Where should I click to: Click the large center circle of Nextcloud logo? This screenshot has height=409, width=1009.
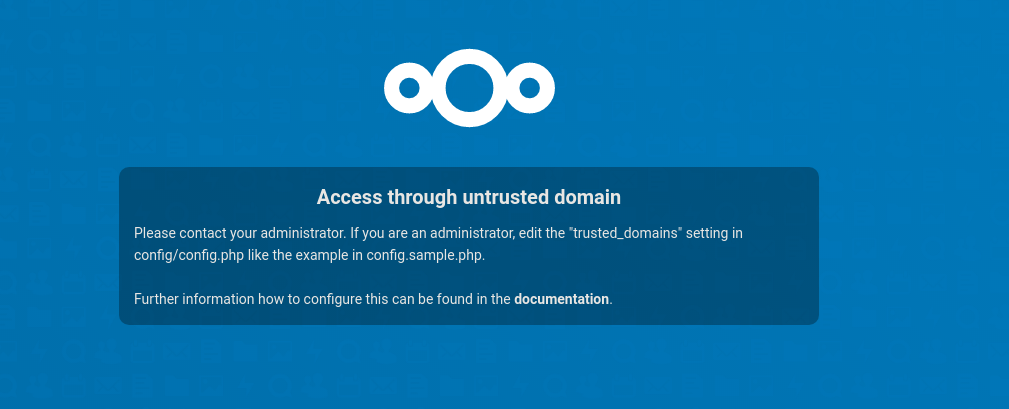(469, 88)
